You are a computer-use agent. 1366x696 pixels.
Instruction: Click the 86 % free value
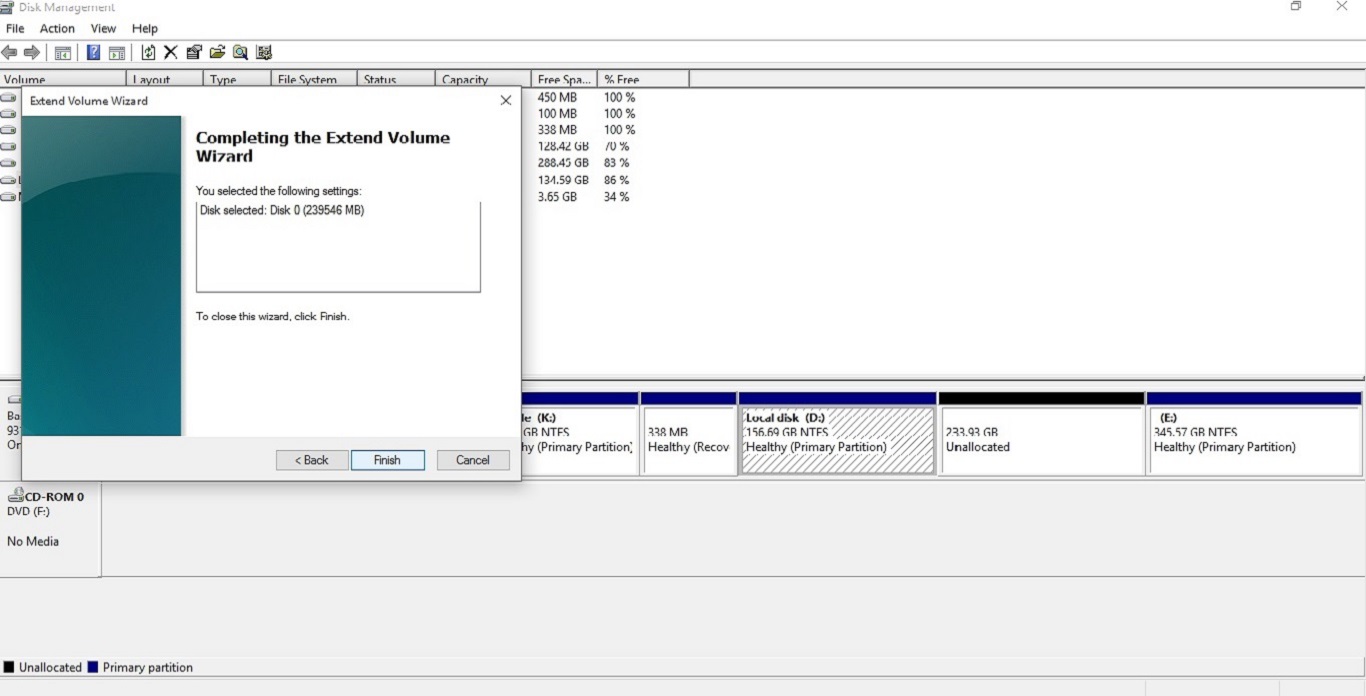616,180
